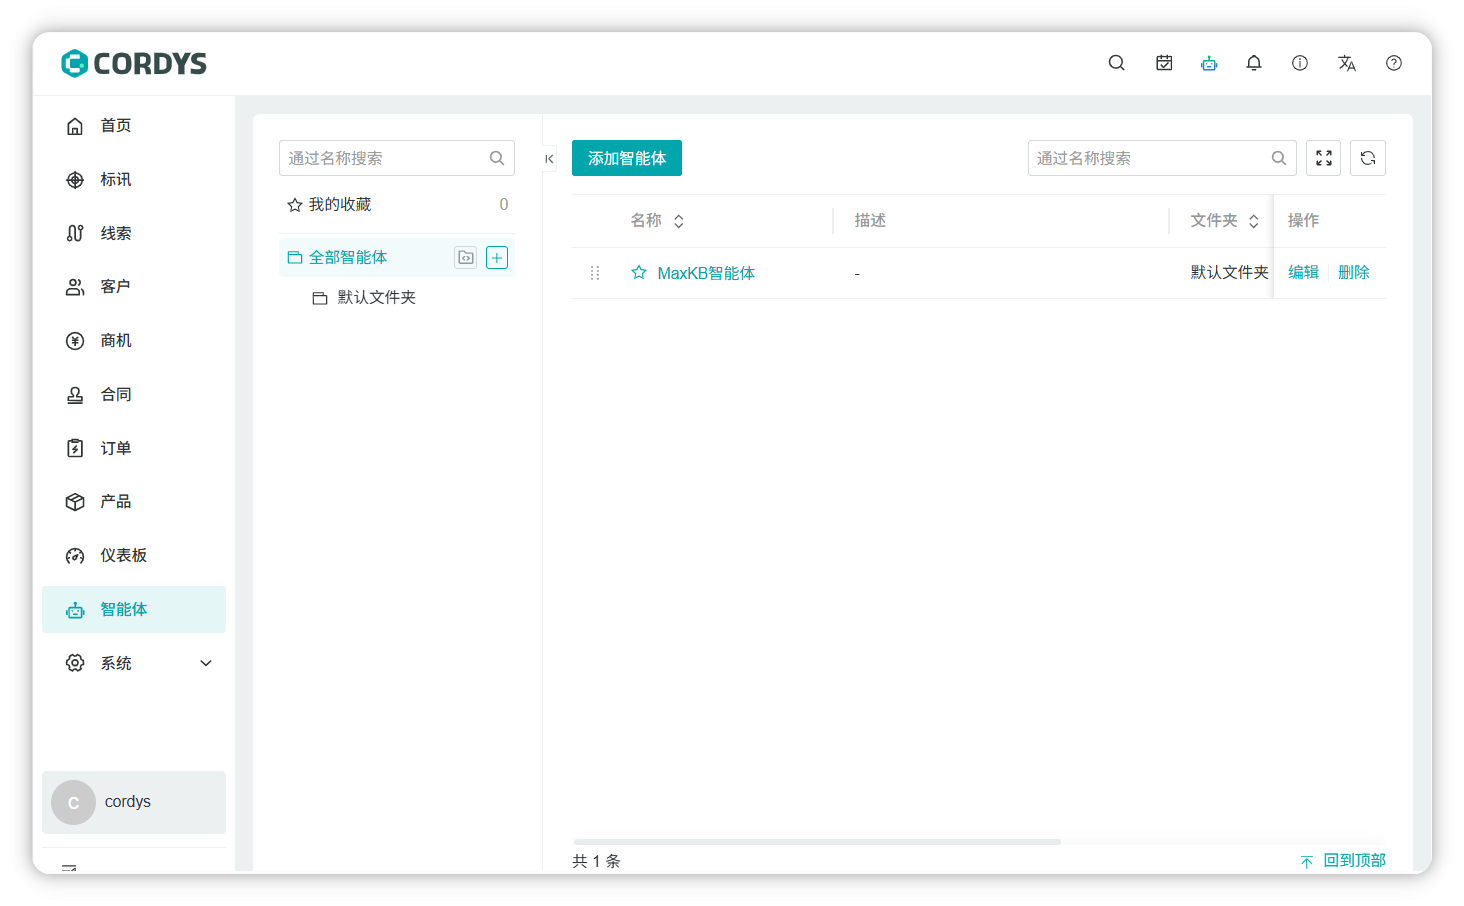Sort by 名称 column
The width and height of the screenshot is (1464, 906).
[679, 221]
